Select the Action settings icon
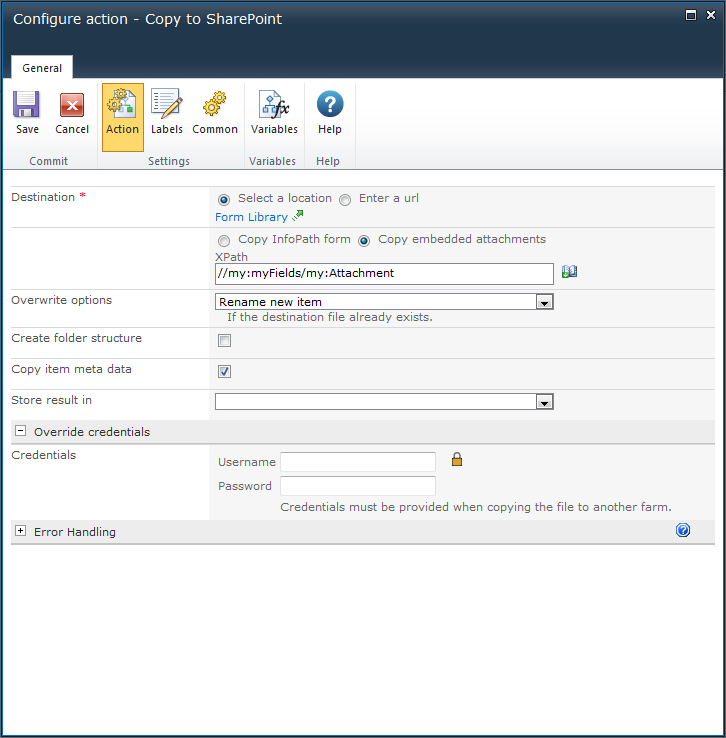726x738 pixels. 122,117
